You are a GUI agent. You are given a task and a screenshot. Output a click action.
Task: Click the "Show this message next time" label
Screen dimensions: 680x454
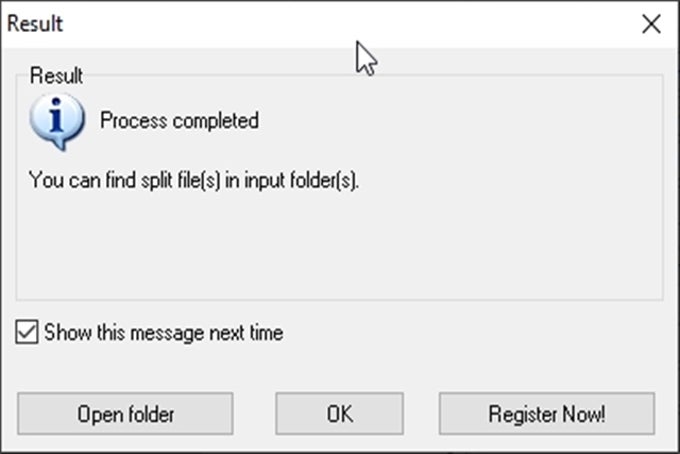click(x=163, y=333)
